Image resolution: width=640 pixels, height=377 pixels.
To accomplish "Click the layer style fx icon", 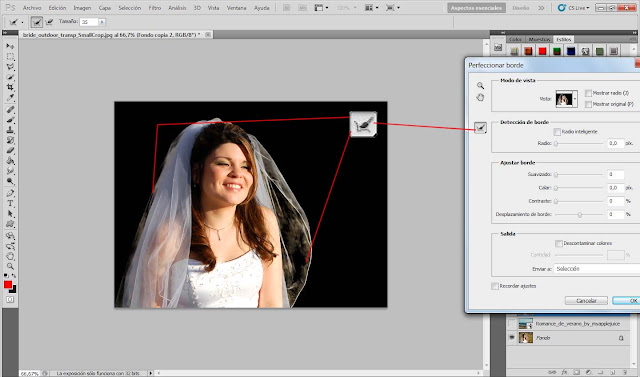I will pyautogui.click(x=564, y=372).
